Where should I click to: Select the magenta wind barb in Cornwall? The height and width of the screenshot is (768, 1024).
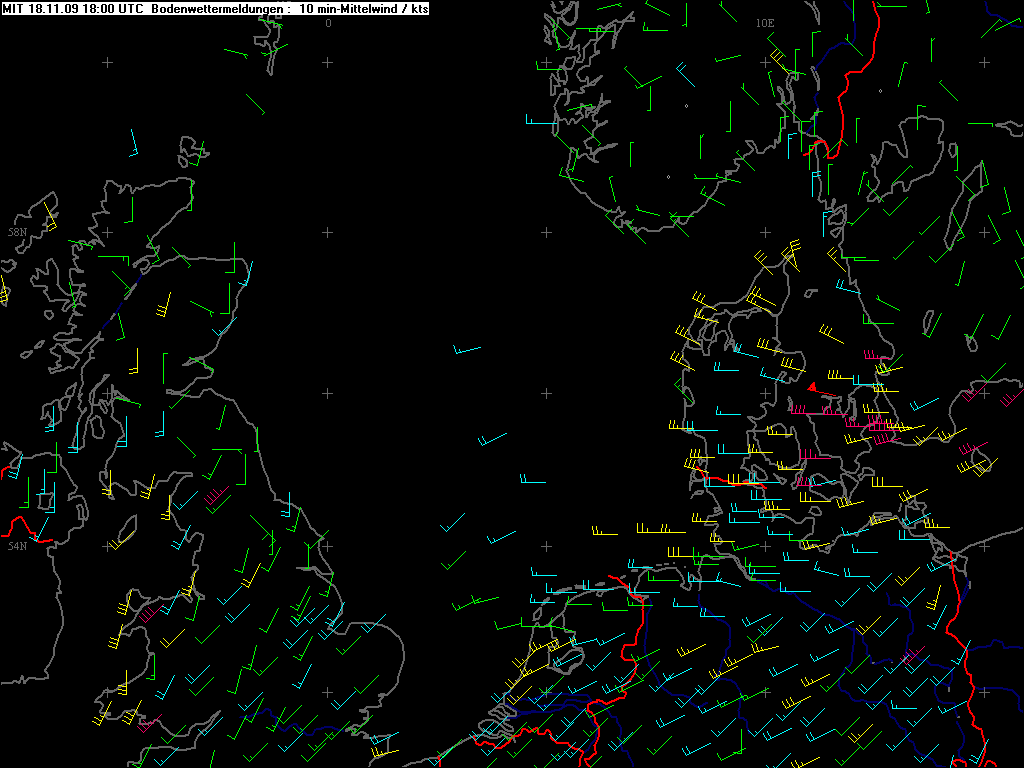[149, 723]
